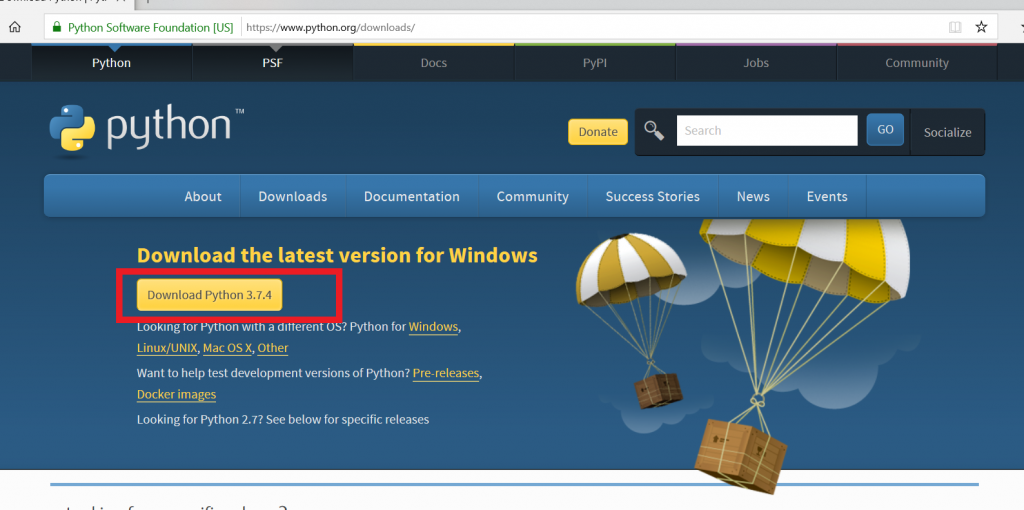This screenshot has width=1024, height=510.
Task: Click 'Looking for Python 2.7?' text
Action: (x=200, y=419)
